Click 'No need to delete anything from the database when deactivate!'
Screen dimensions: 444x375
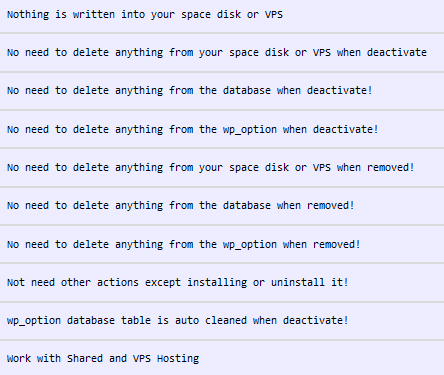(189, 91)
